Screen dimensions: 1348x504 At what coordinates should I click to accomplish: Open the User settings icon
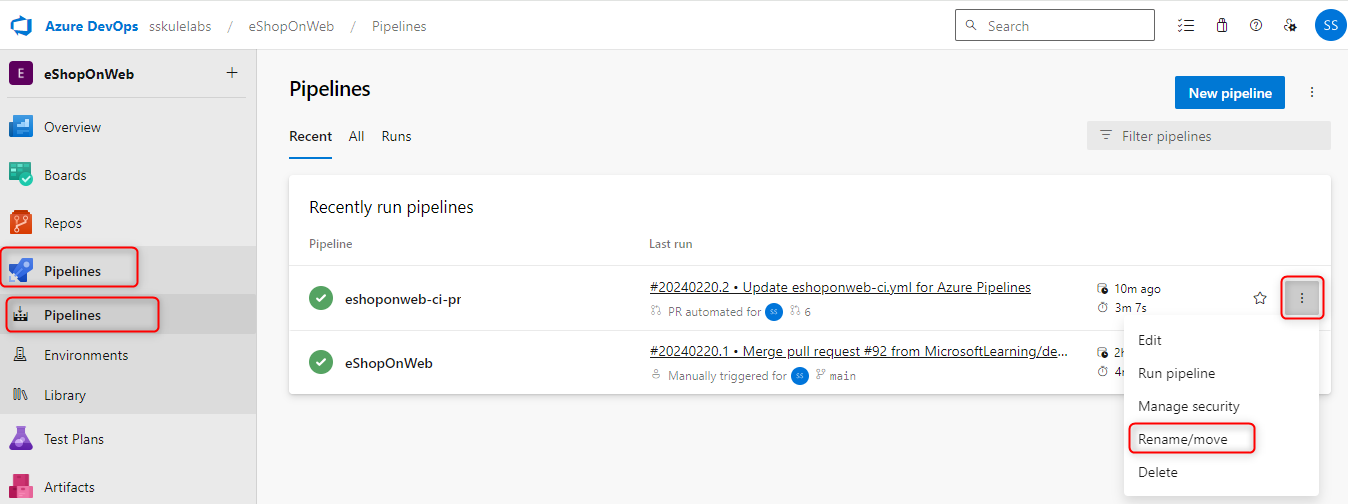pos(1290,26)
